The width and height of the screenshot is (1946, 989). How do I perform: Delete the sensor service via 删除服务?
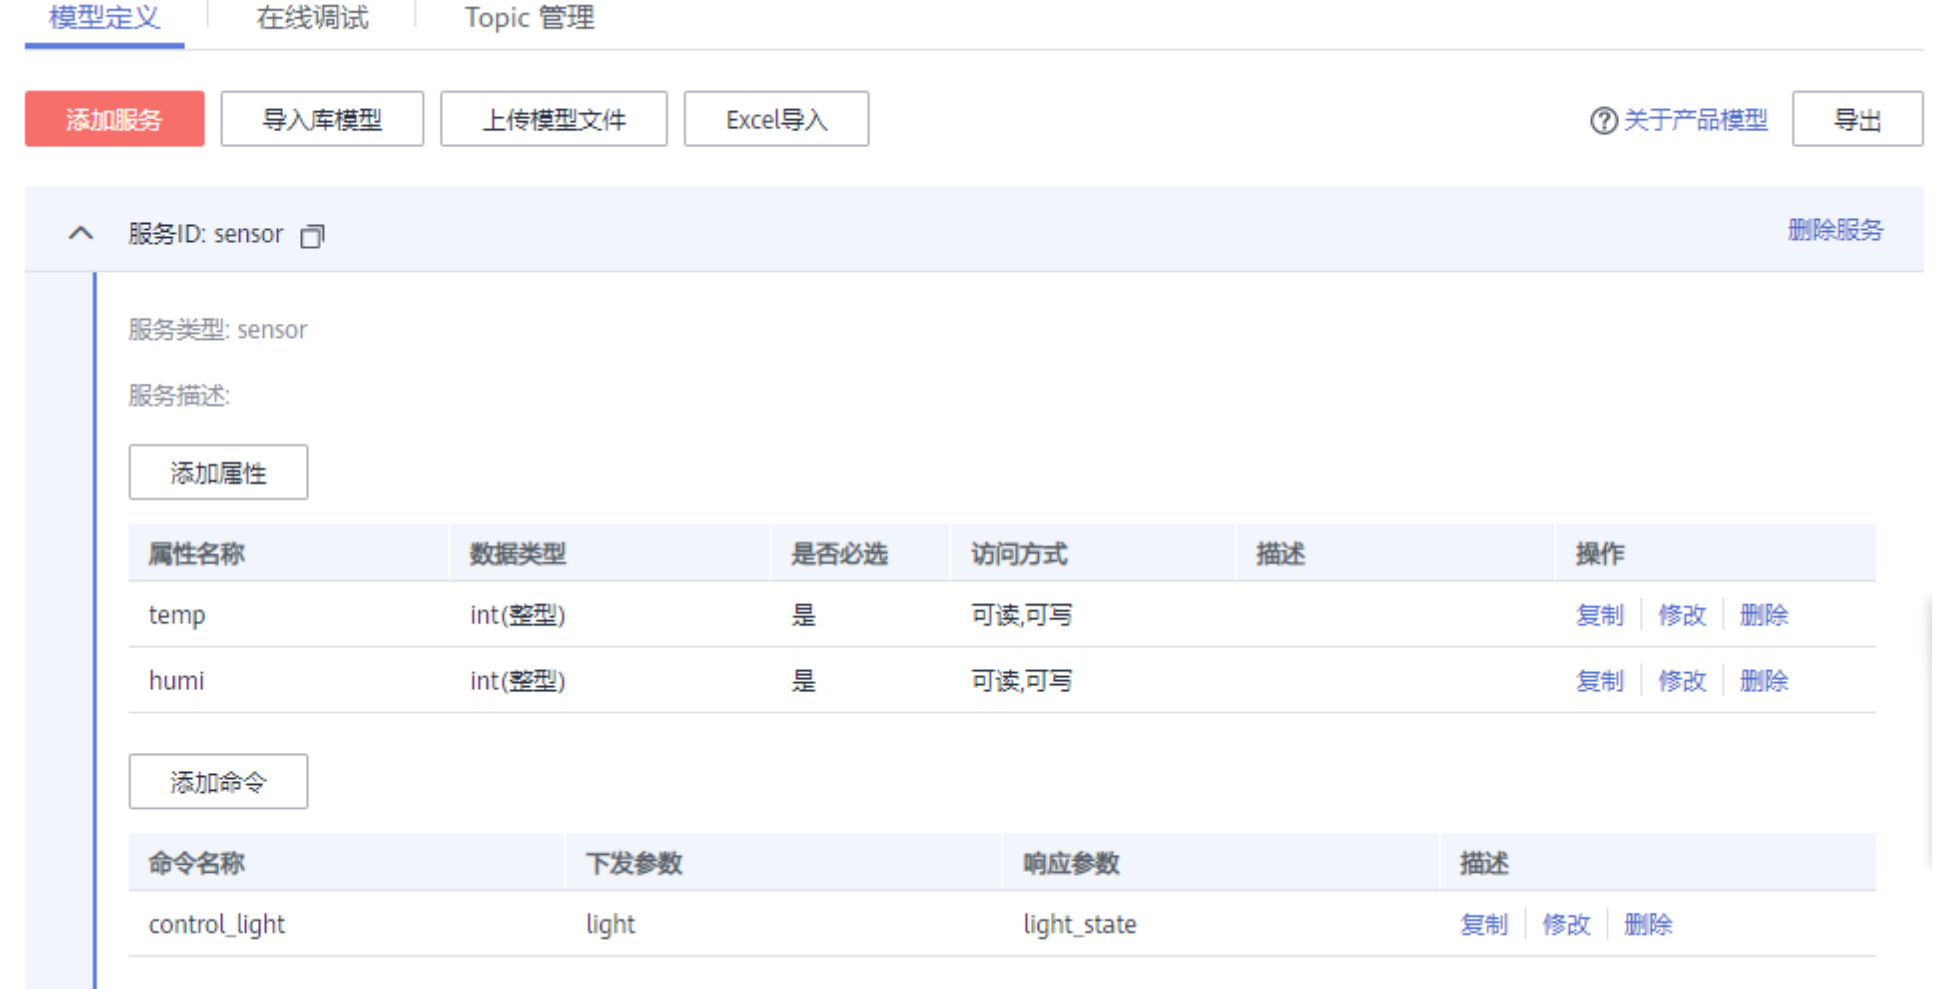pyautogui.click(x=1834, y=231)
